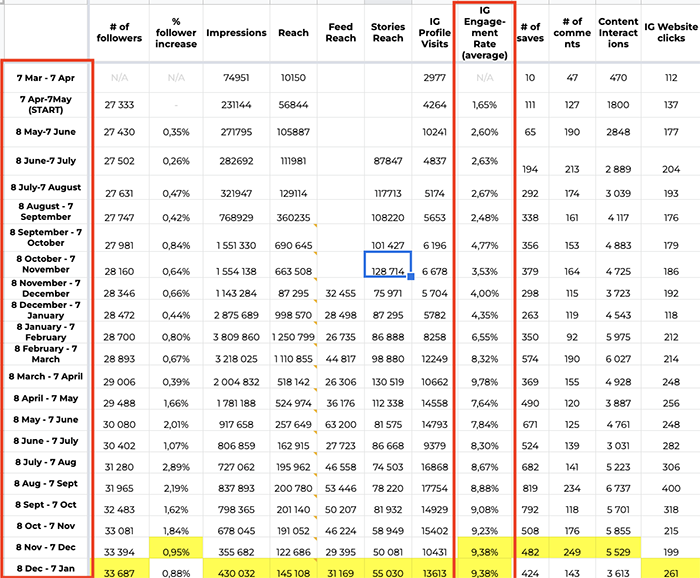Click the fill handle of the selected cell
Viewport: 700px width, 578px height.
click(411, 278)
